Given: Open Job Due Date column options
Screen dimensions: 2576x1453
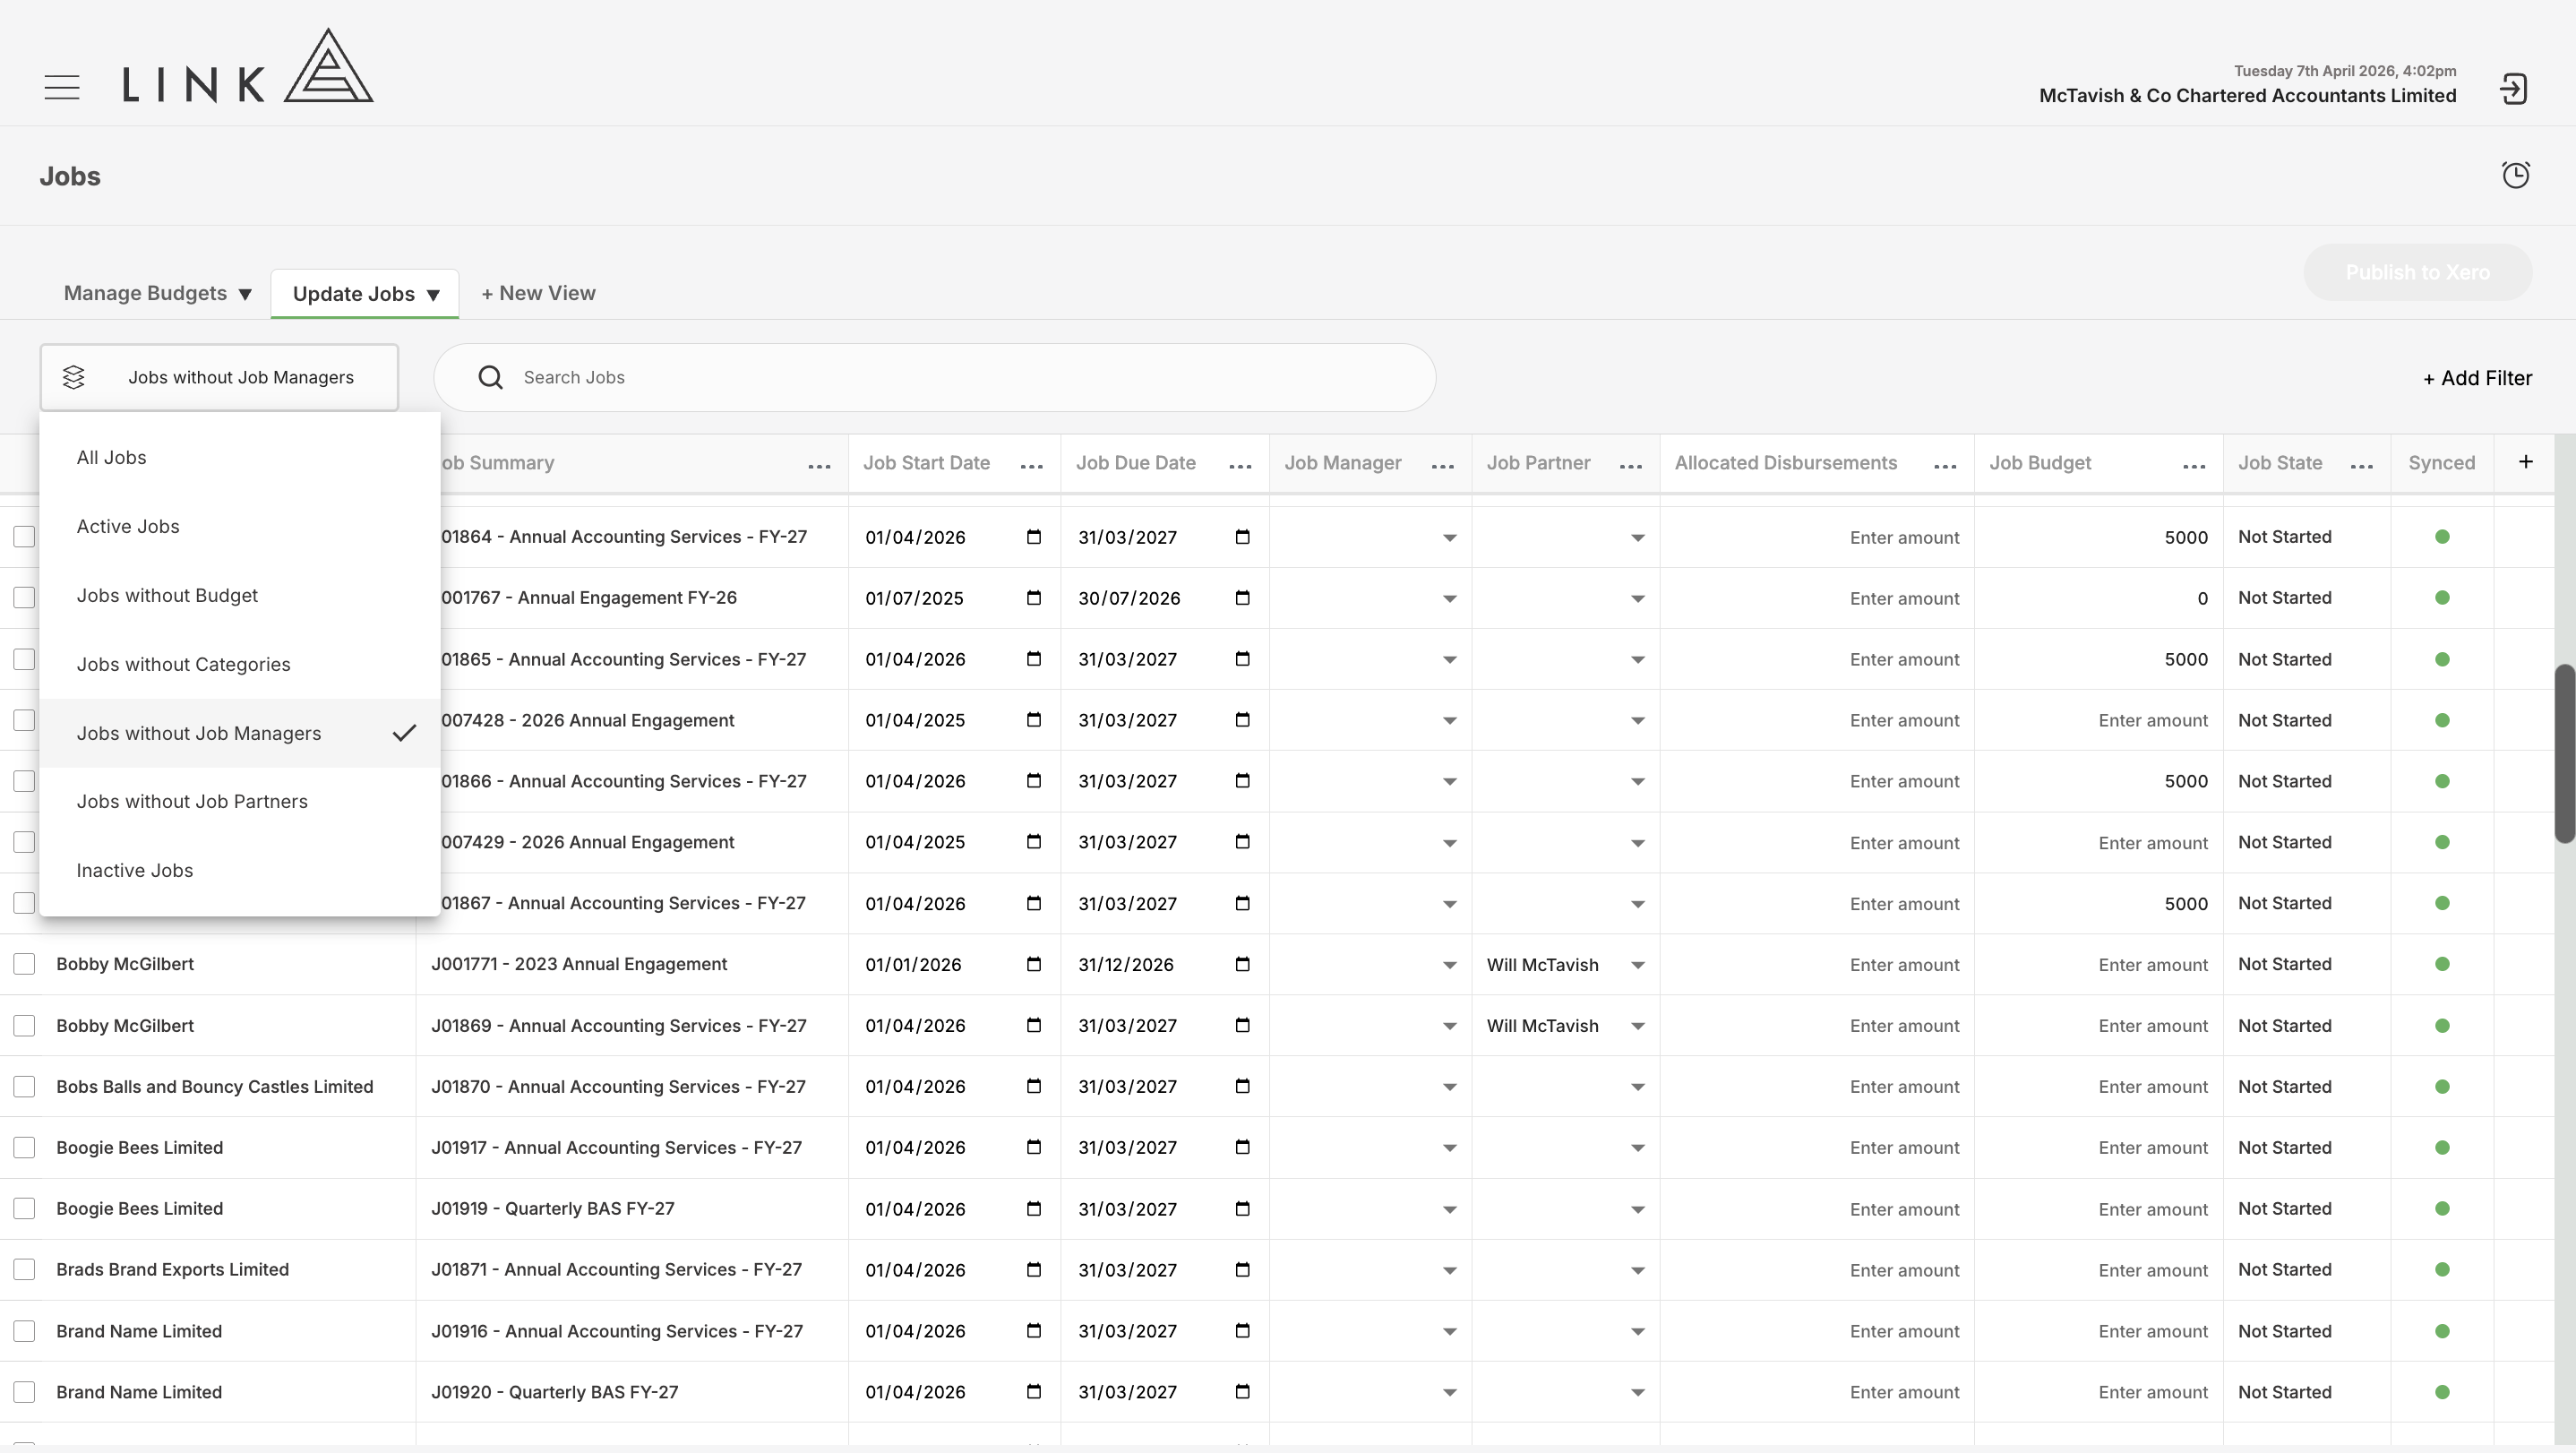Looking at the screenshot, I should click(1240, 466).
